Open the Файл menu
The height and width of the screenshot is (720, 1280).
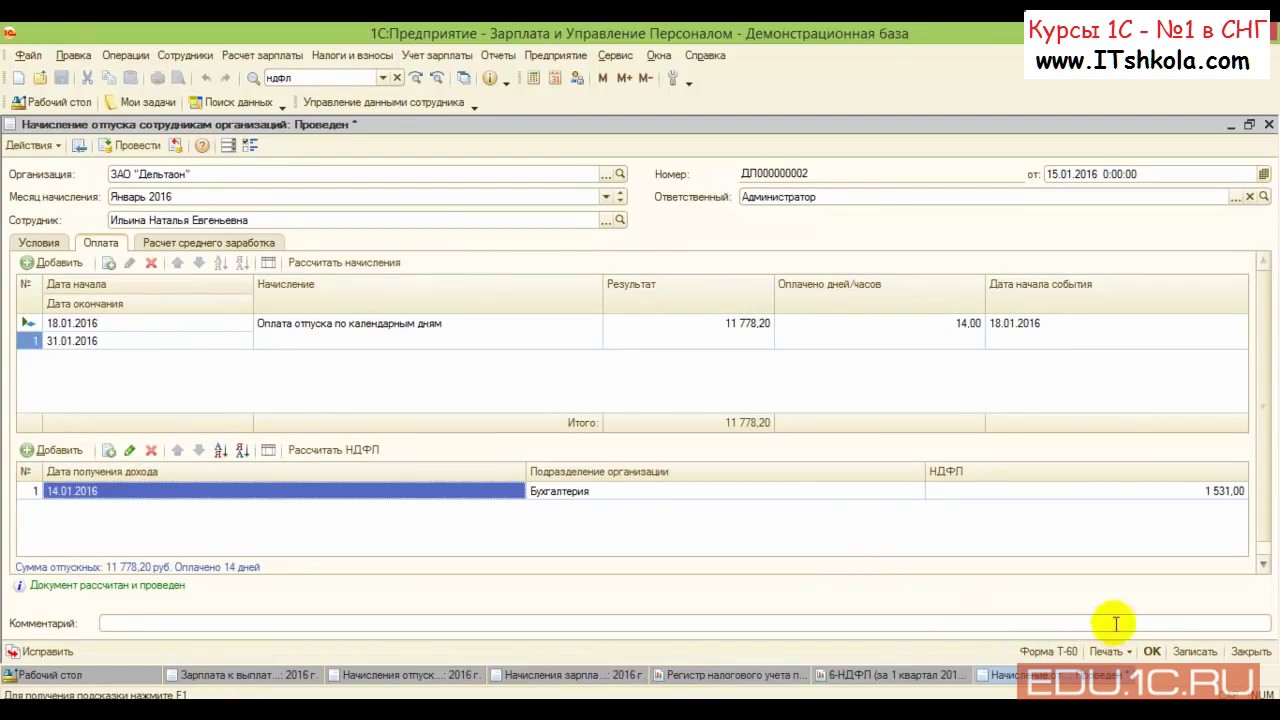click(28, 56)
